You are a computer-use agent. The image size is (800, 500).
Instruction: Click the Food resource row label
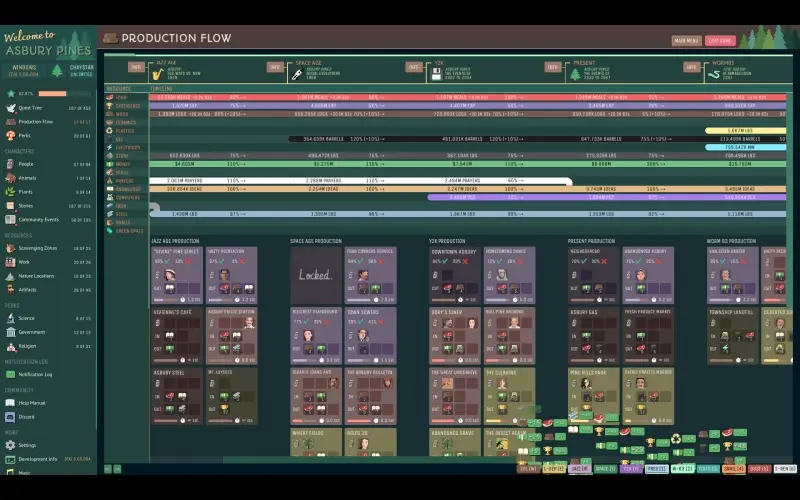[121, 97]
